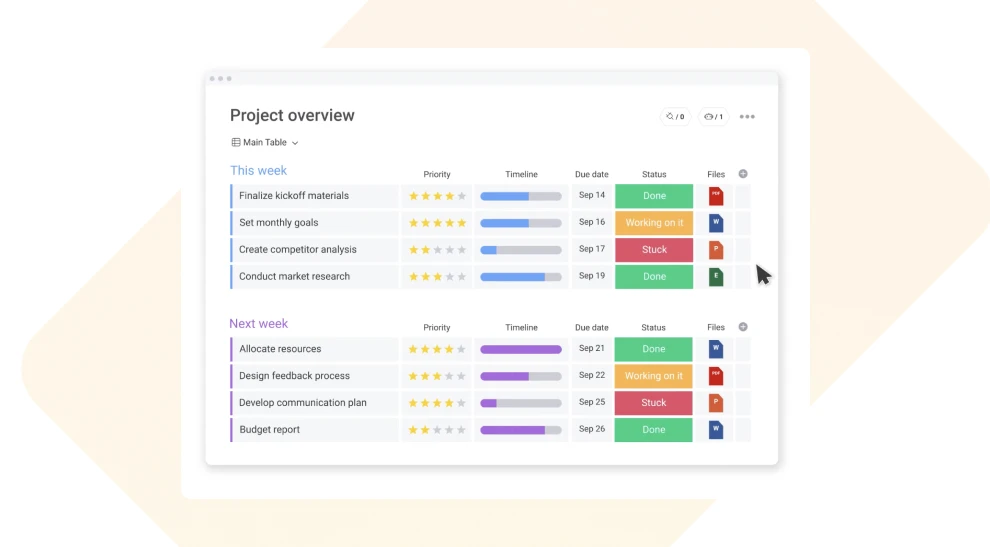Image resolution: width=990 pixels, height=547 pixels.
Task: Change Done status of Finalize kickoff materials
Action: 654,196
